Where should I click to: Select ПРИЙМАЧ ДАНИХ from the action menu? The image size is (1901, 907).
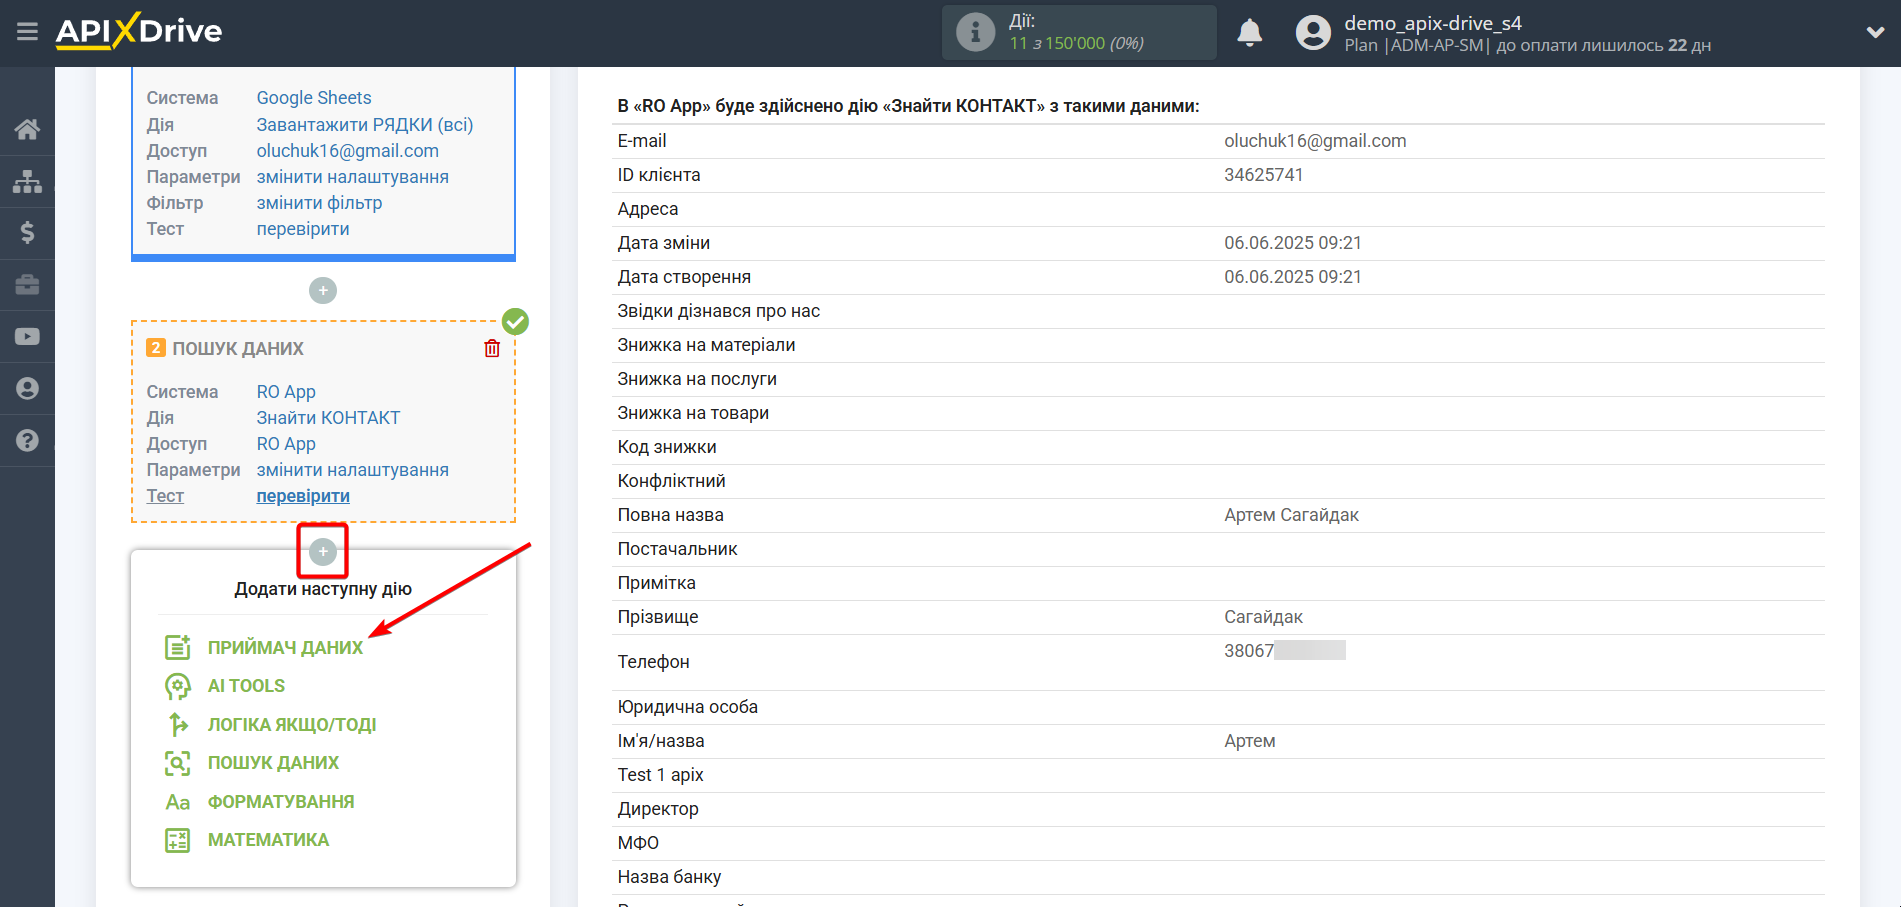point(284,647)
